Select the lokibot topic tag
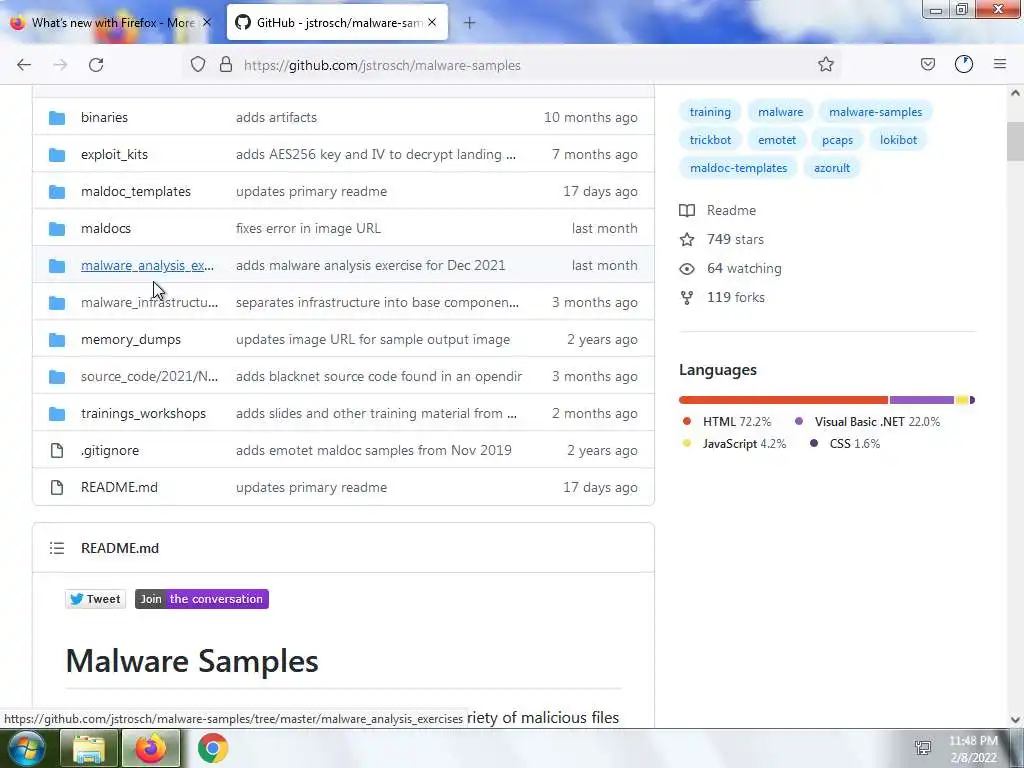Viewport: 1024px width, 768px height. pyautogui.click(x=898, y=140)
